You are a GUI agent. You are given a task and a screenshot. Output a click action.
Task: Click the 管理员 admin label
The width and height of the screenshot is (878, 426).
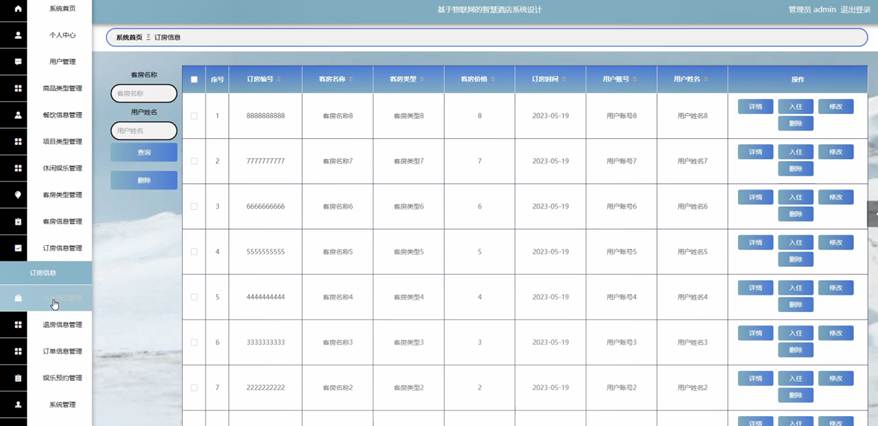tap(812, 10)
